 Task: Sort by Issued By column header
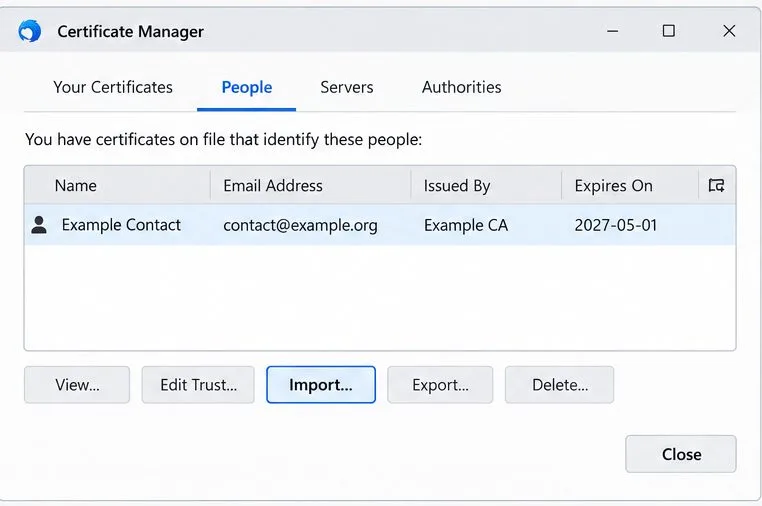tap(486, 185)
